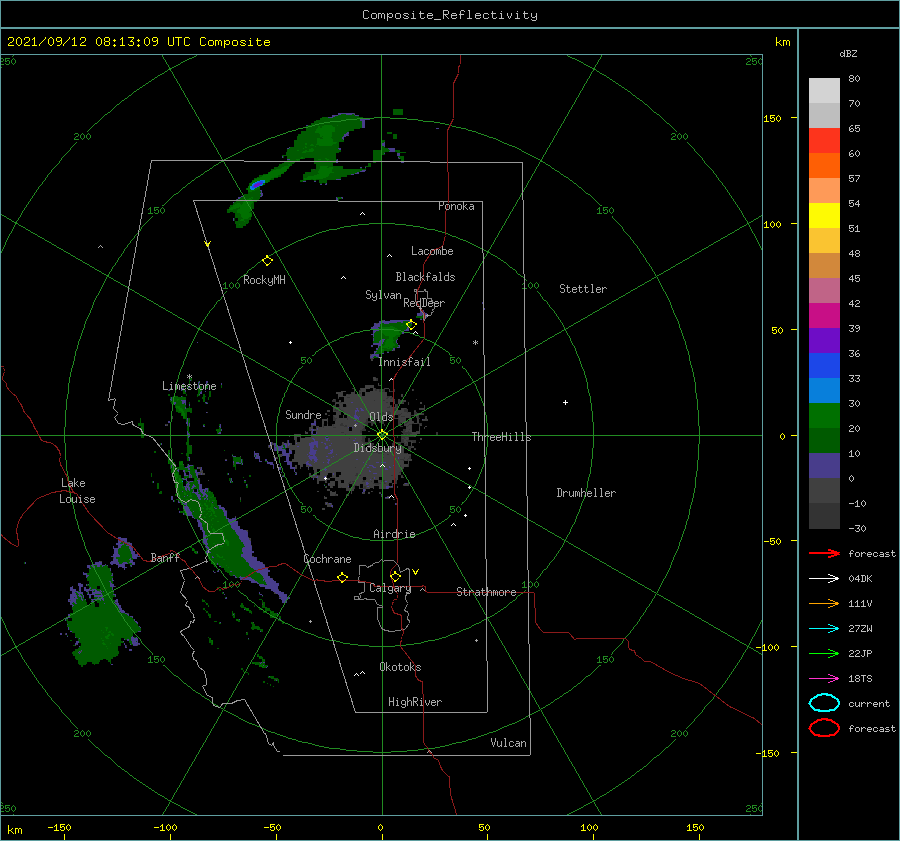
Task: Click the cyan 'current' ellipse legend icon
Action: (x=824, y=703)
